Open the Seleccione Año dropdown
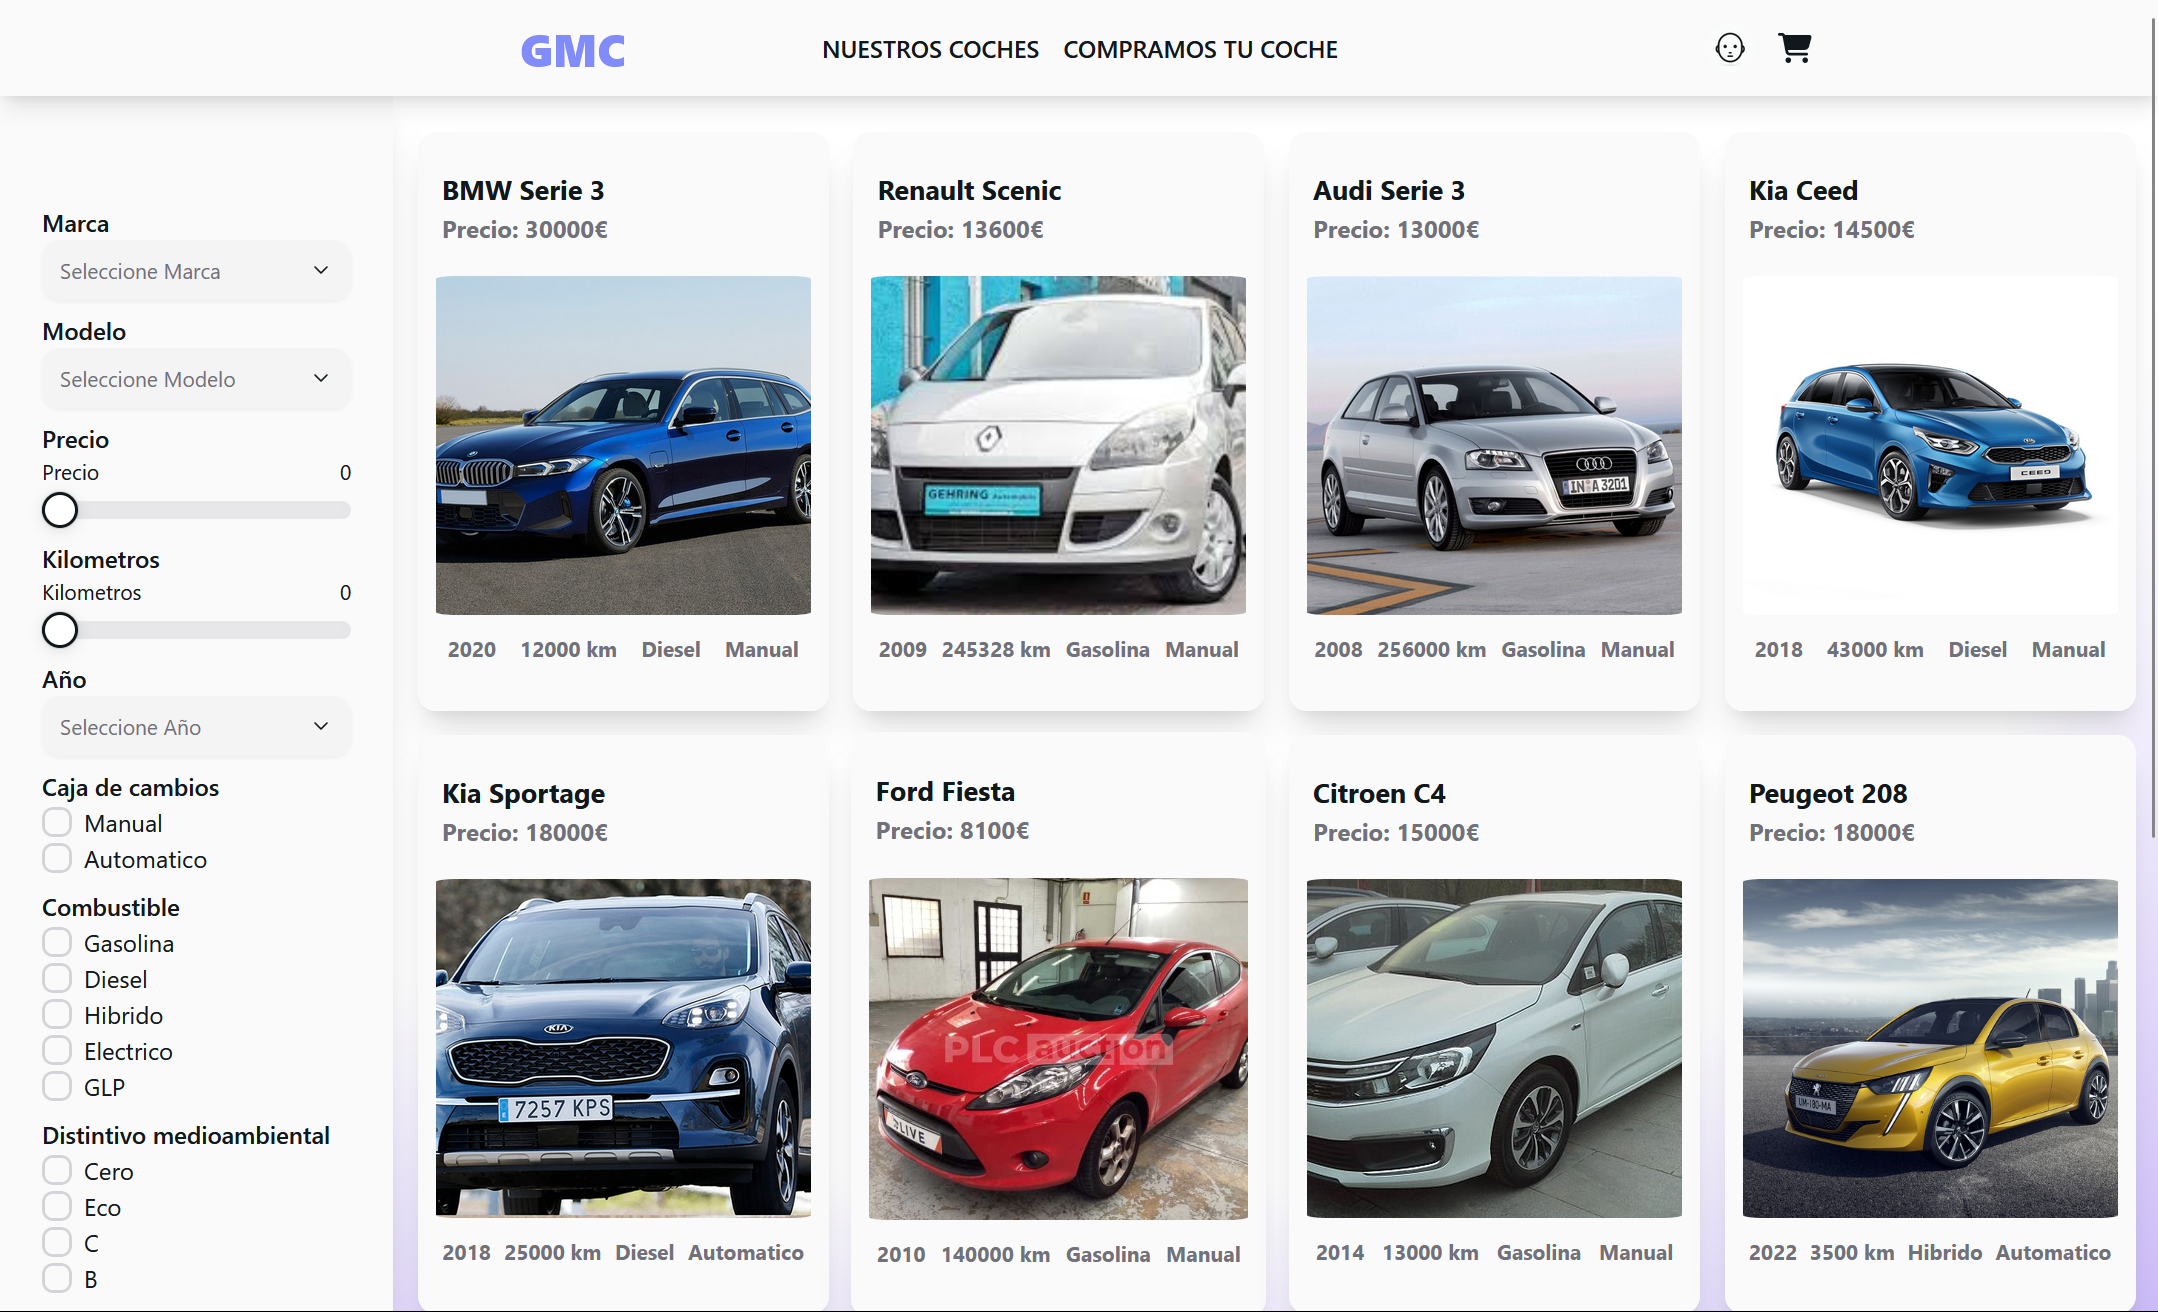The width and height of the screenshot is (2158, 1312). (x=196, y=727)
